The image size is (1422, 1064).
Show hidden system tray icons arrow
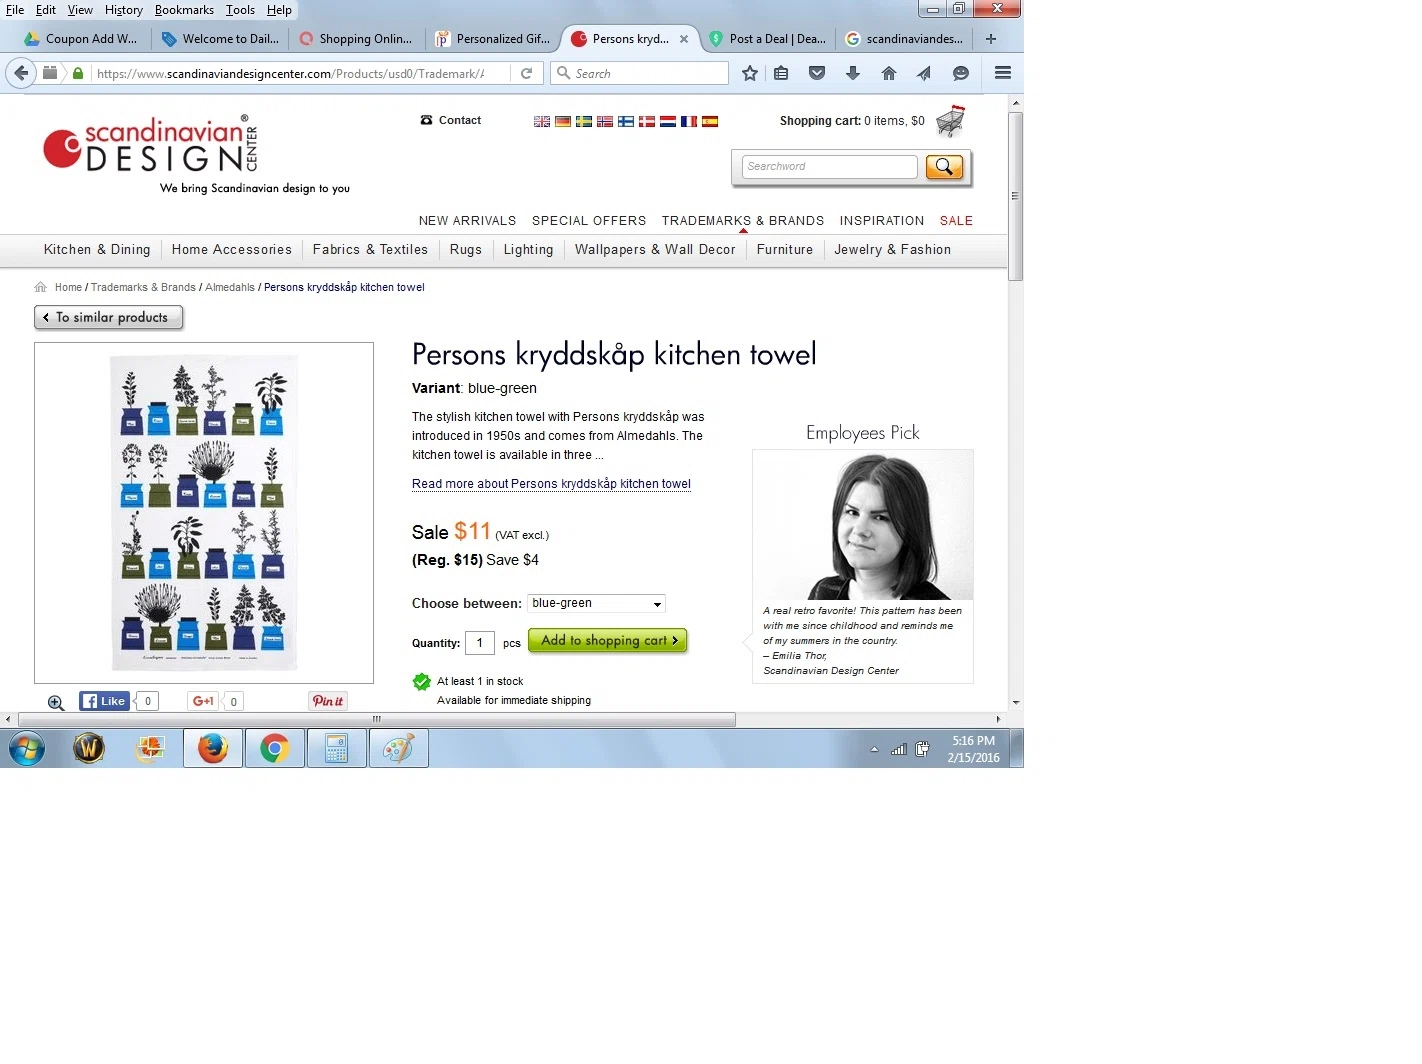click(874, 749)
